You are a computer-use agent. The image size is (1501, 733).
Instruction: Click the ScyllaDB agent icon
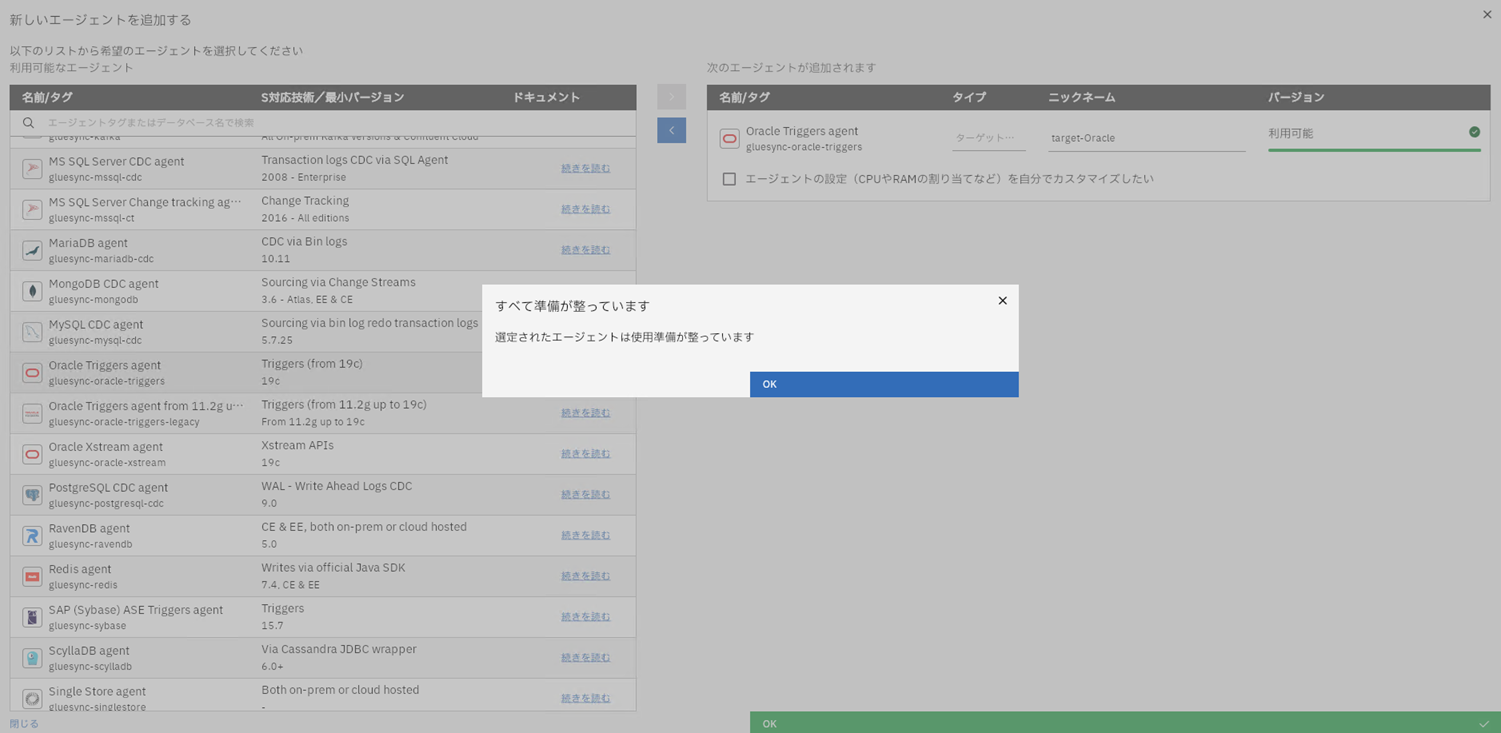point(32,658)
